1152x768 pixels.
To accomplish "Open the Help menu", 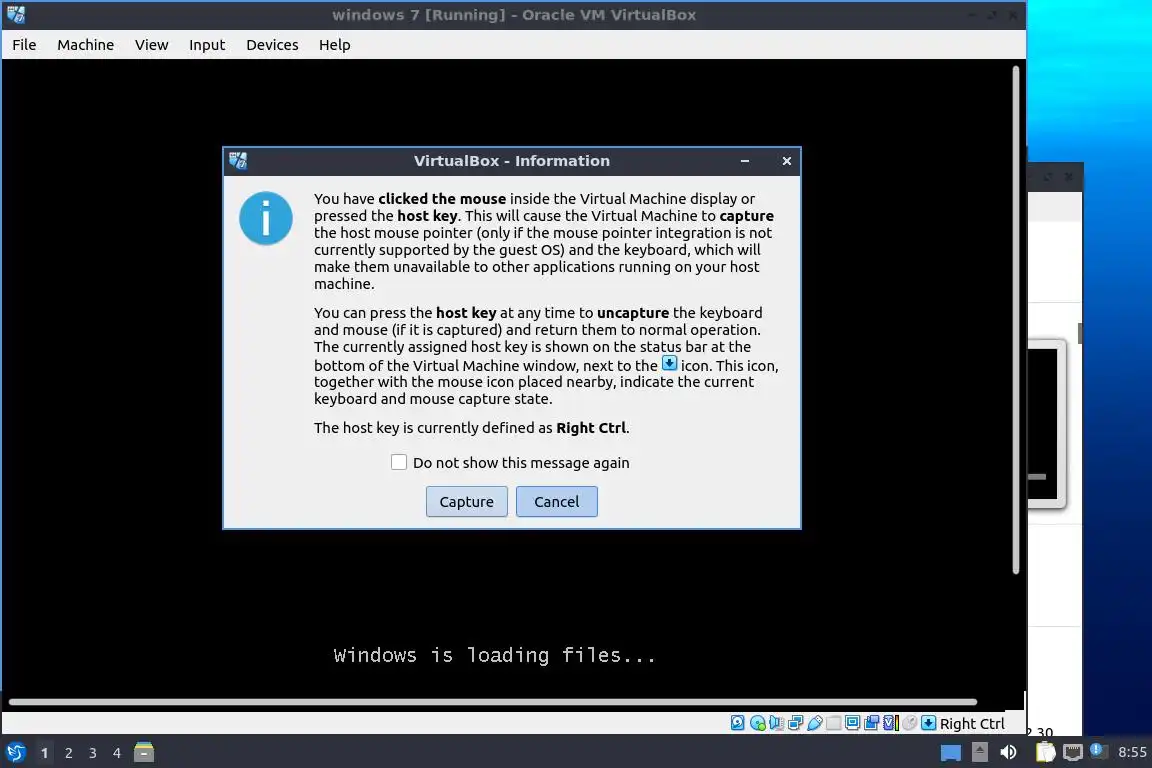I will click(x=334, y=45).
